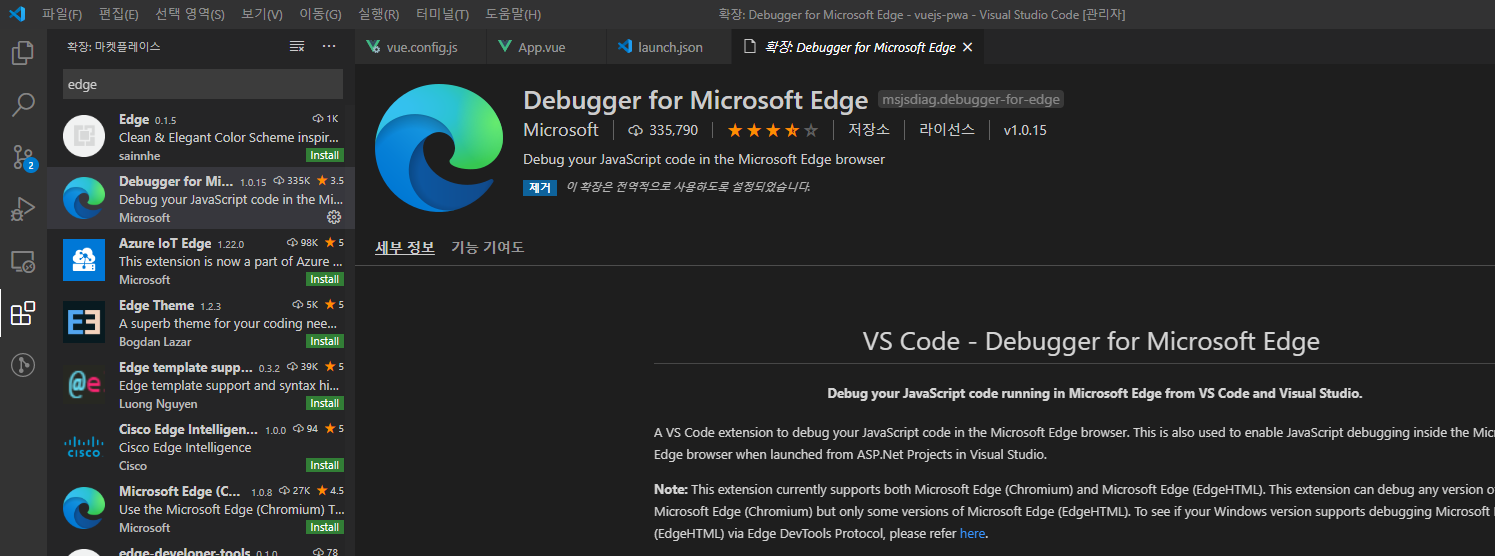Open Source Control view with badge
Viewport: 1495px width, 556px height.
[22, 157]
